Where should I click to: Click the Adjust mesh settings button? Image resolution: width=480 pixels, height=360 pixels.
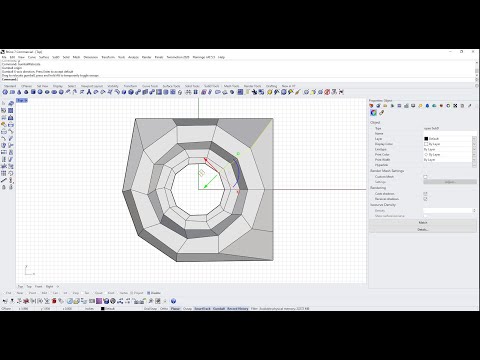(x=450, y=182)
